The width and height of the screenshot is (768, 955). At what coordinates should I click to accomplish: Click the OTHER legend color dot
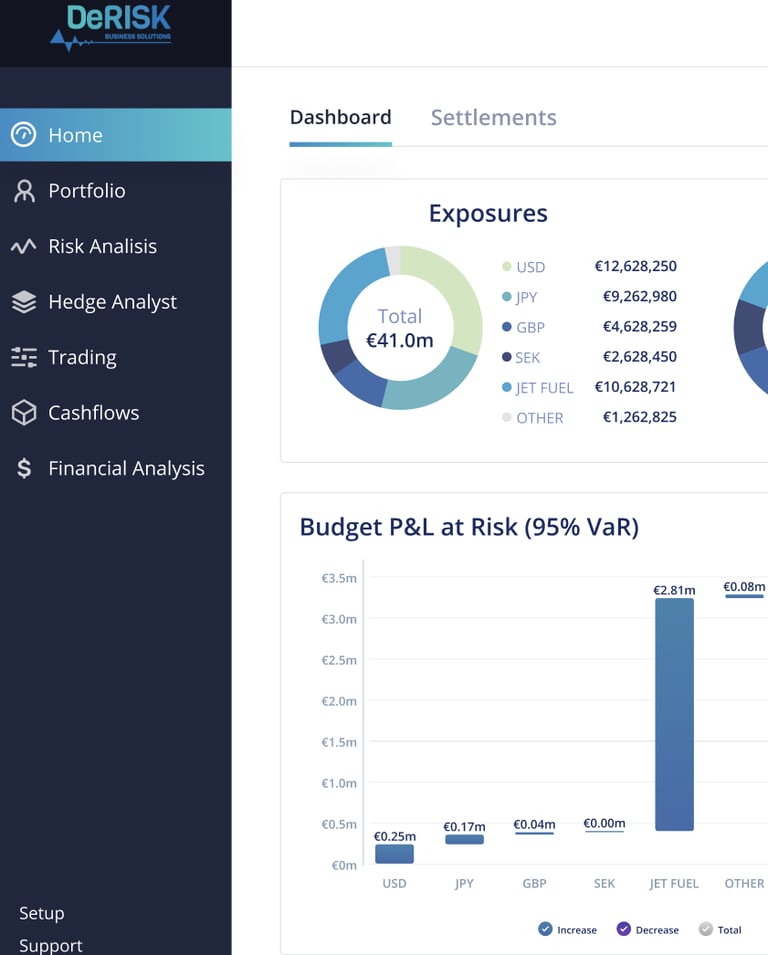pyautogui.click(x=506, y=417)
